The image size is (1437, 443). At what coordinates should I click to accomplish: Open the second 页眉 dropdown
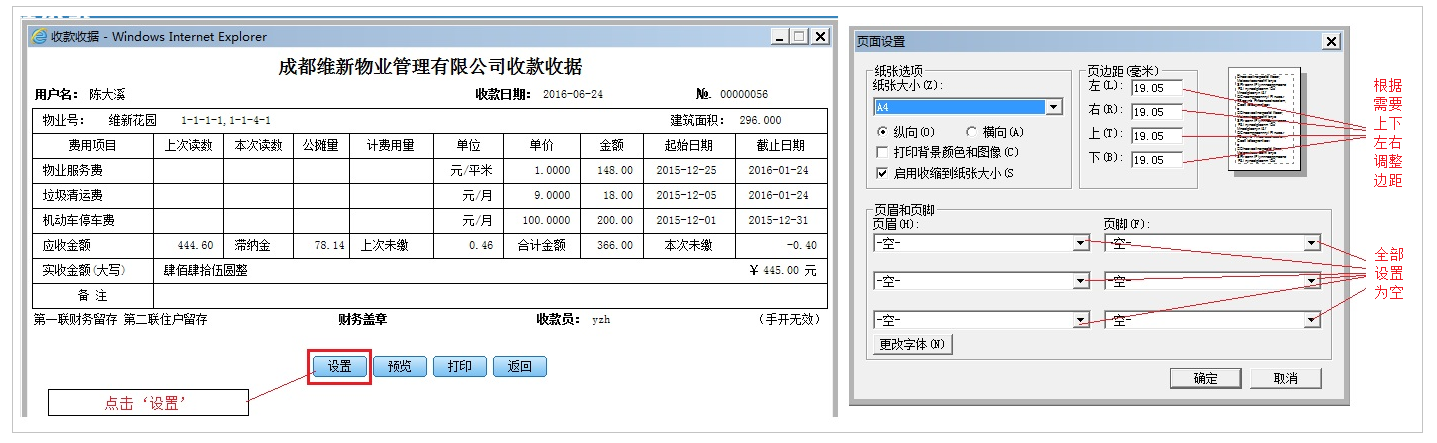click(x=1080, y=282)
